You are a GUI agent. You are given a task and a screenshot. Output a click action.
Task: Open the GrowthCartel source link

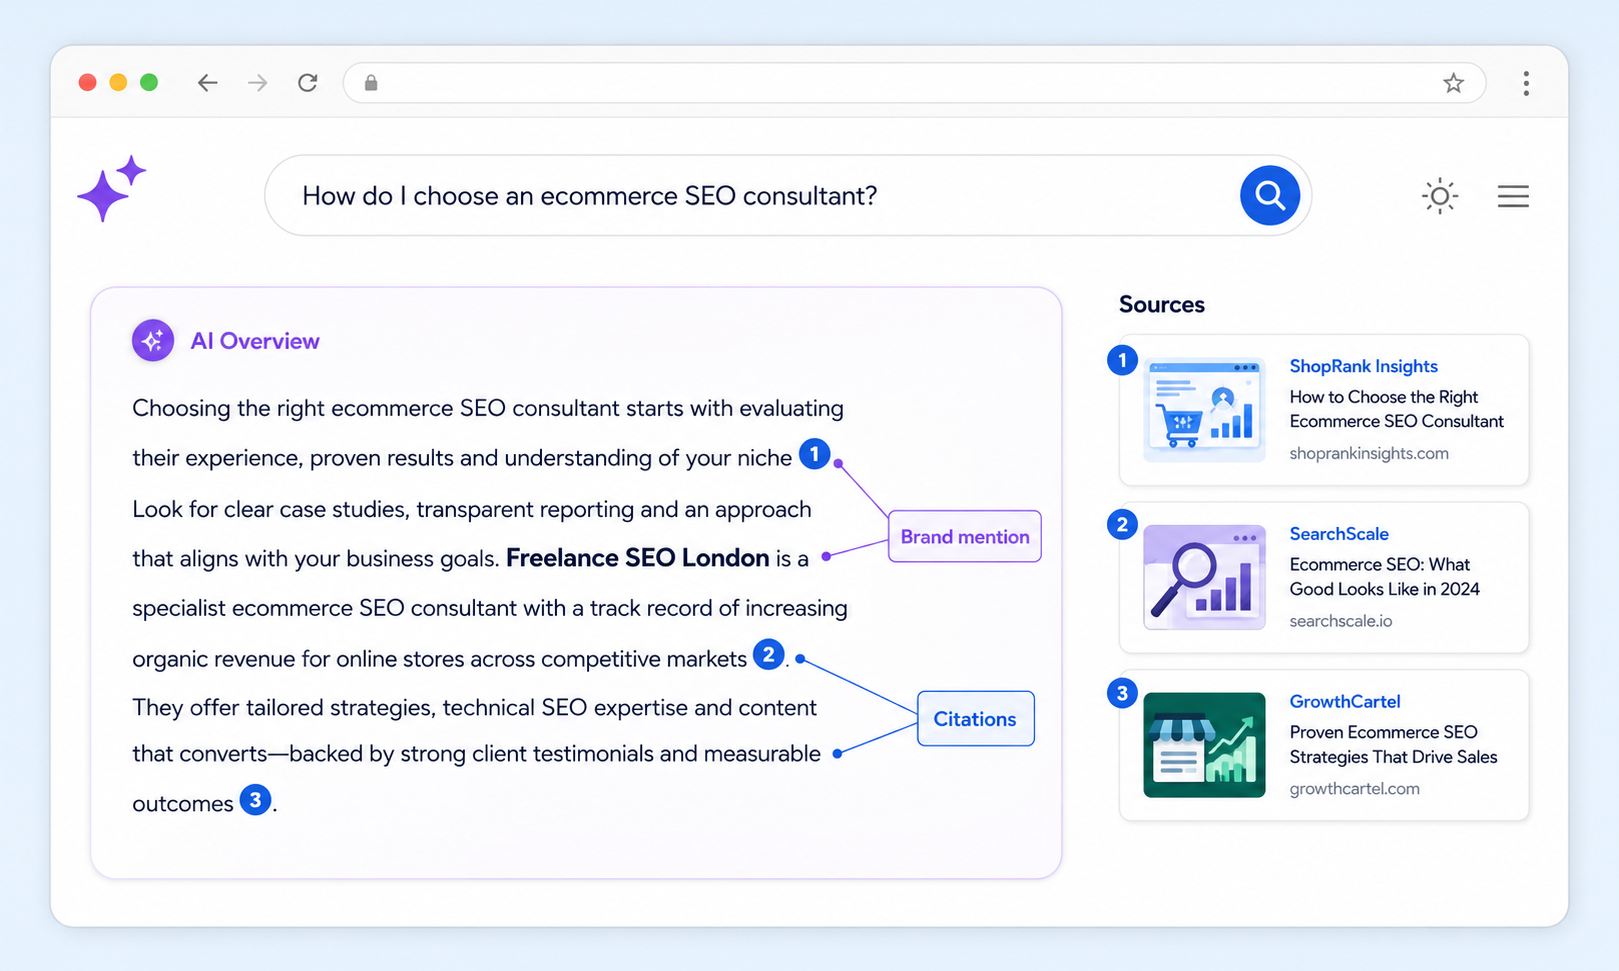point(1345,701)
